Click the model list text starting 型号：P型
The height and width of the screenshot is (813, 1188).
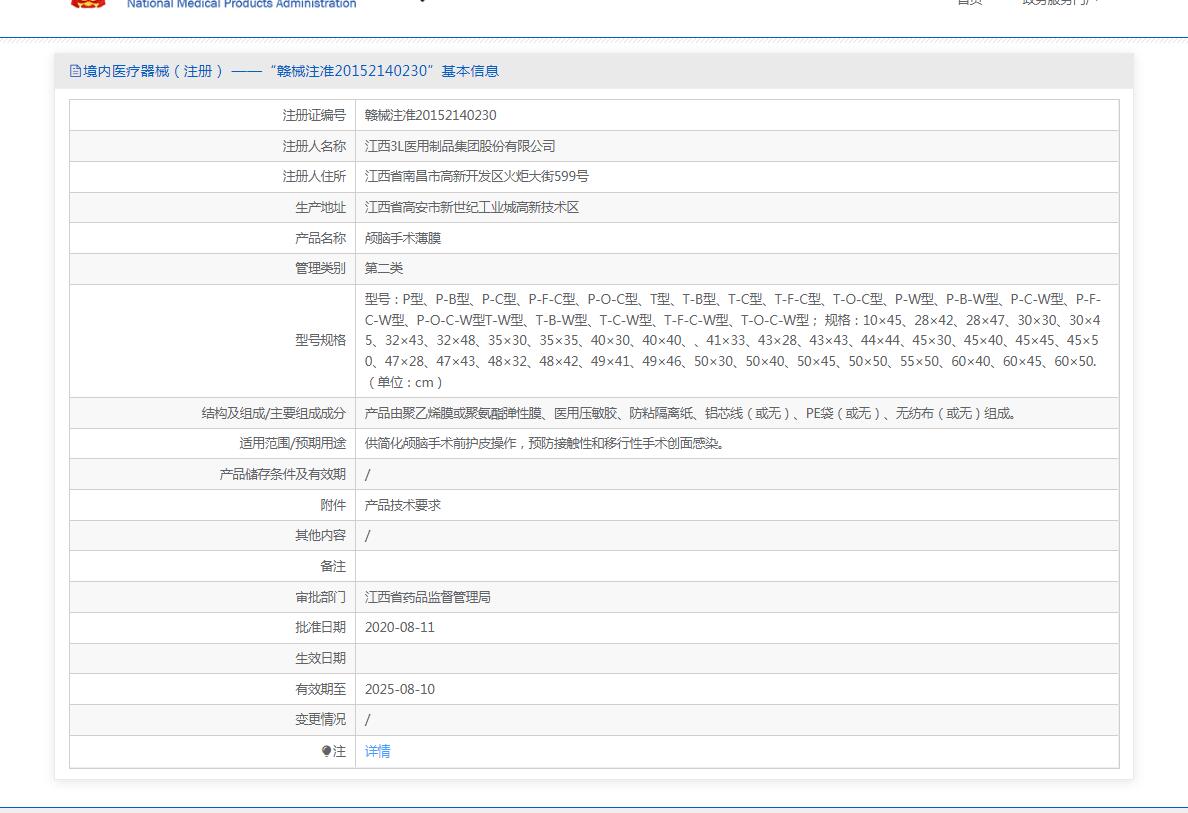click(x=732, y=341)
